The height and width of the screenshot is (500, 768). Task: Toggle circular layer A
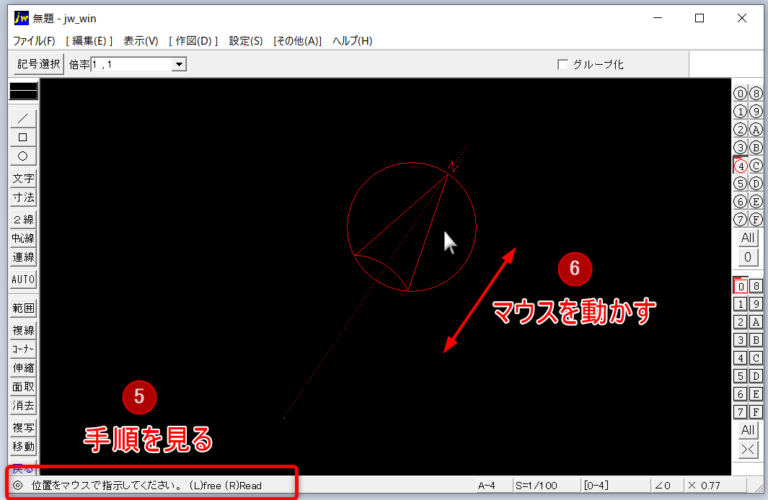pos(756,130)
